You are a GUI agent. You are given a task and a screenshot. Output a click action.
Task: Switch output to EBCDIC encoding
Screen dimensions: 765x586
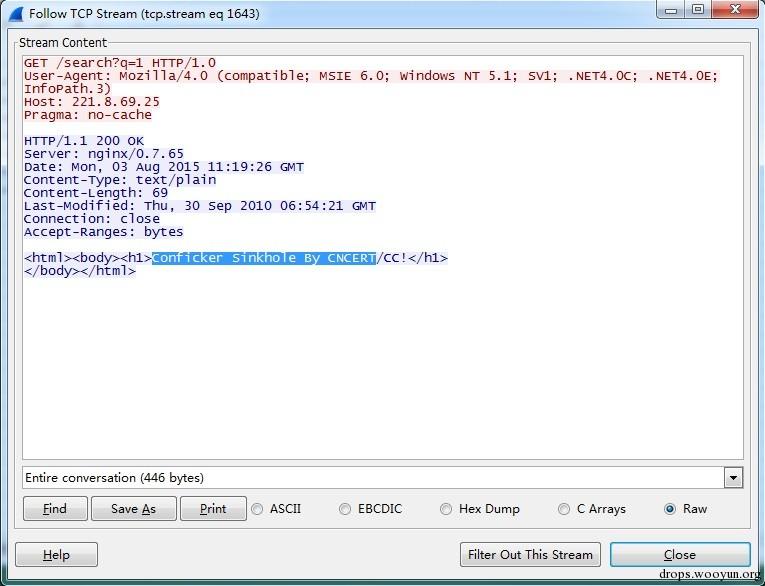(346, 509)
